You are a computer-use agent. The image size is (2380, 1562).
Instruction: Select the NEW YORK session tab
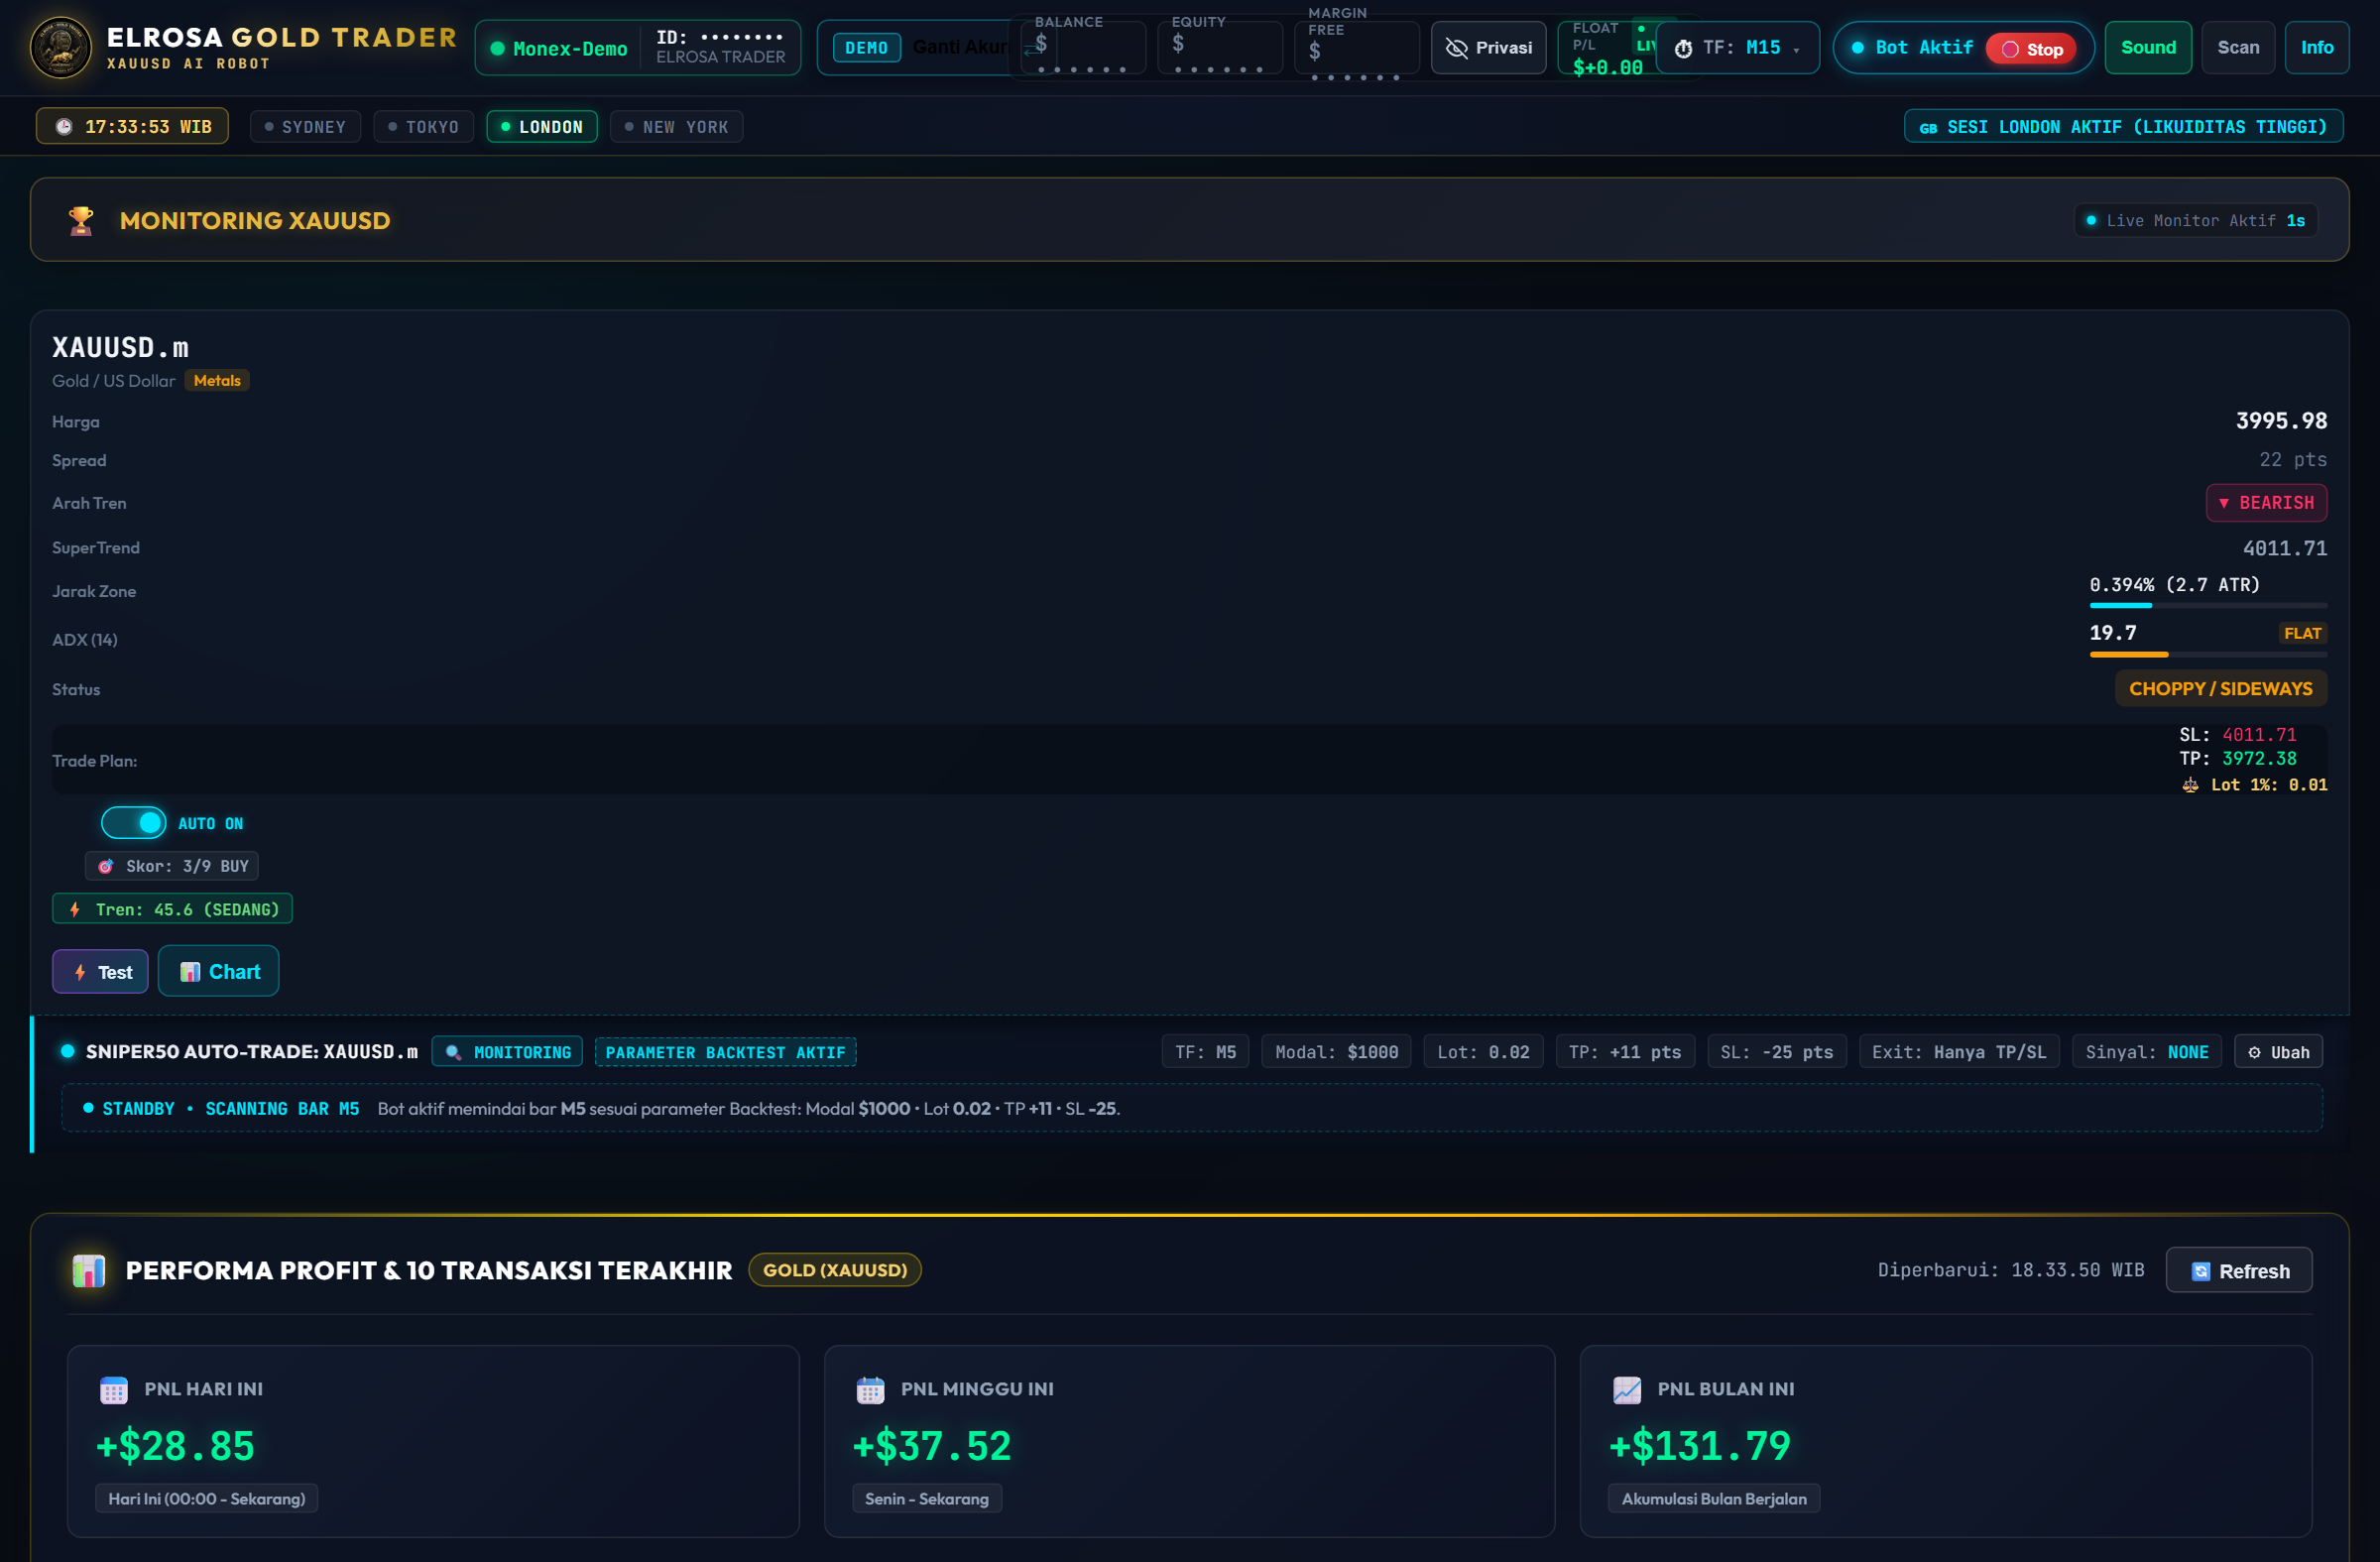(676, 127)
